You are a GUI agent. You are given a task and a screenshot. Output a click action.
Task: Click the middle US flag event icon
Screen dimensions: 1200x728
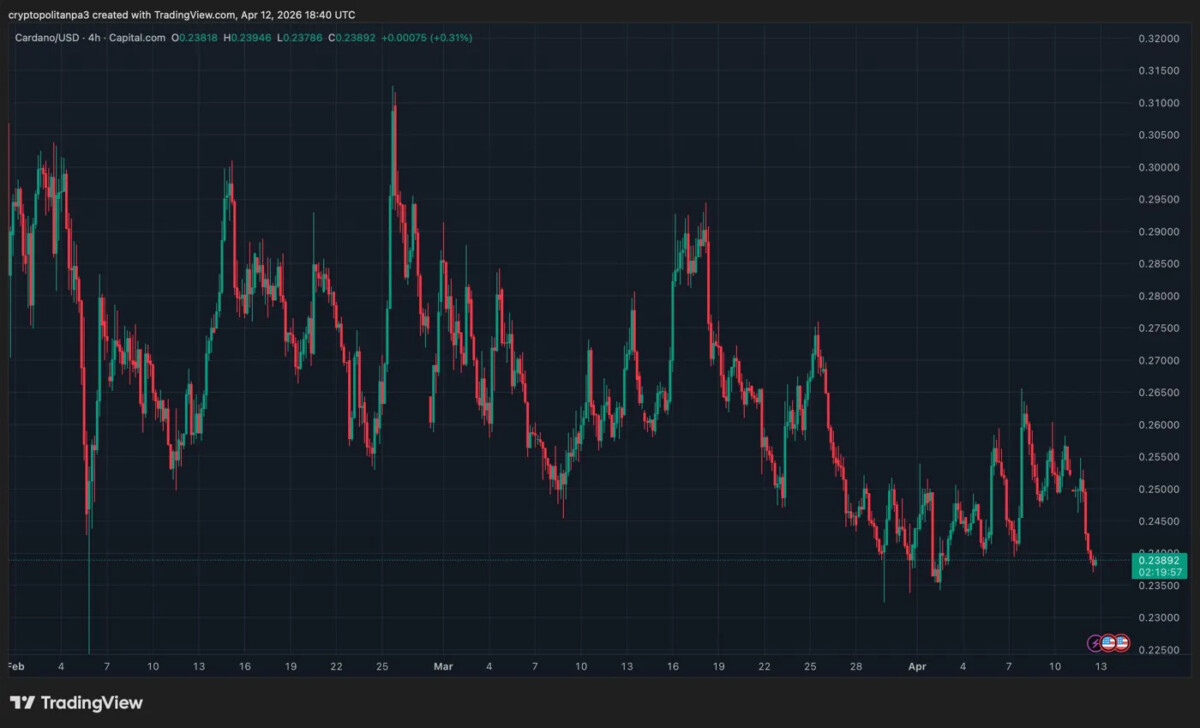1108,642
